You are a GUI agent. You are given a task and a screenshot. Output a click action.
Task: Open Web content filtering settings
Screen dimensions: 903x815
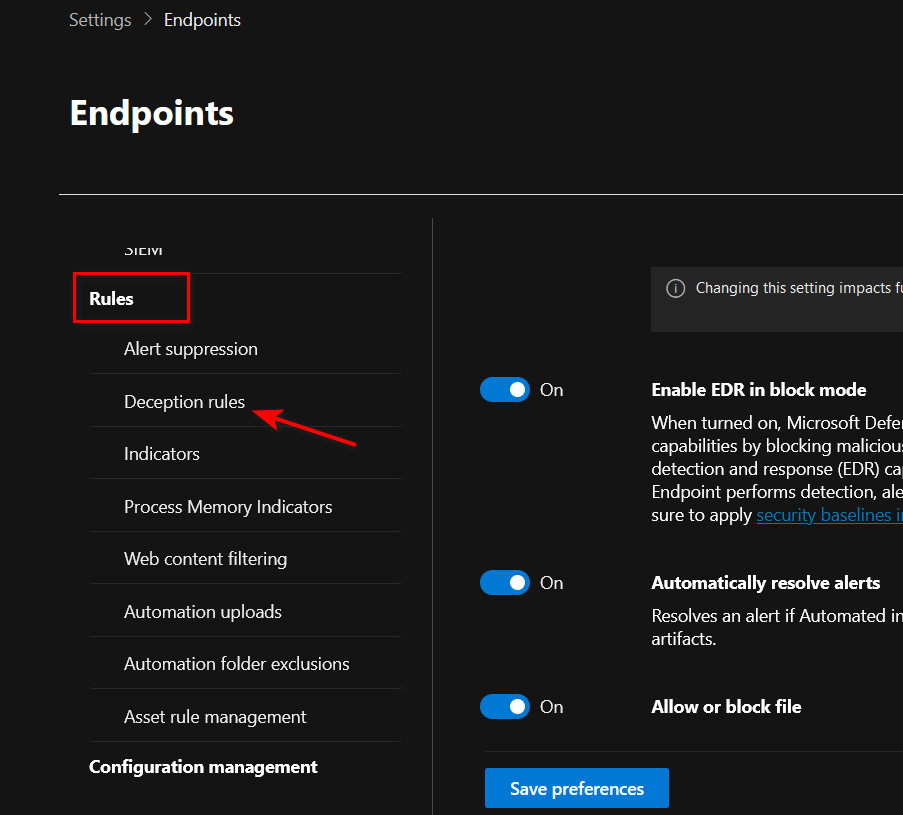coord(205,559)
